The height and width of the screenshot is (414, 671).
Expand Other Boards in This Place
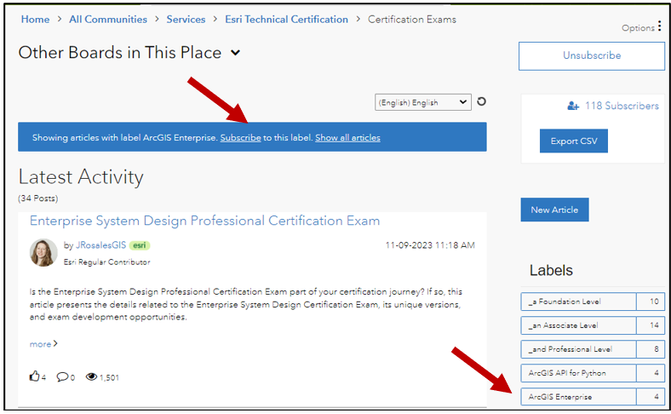[235, 53]
